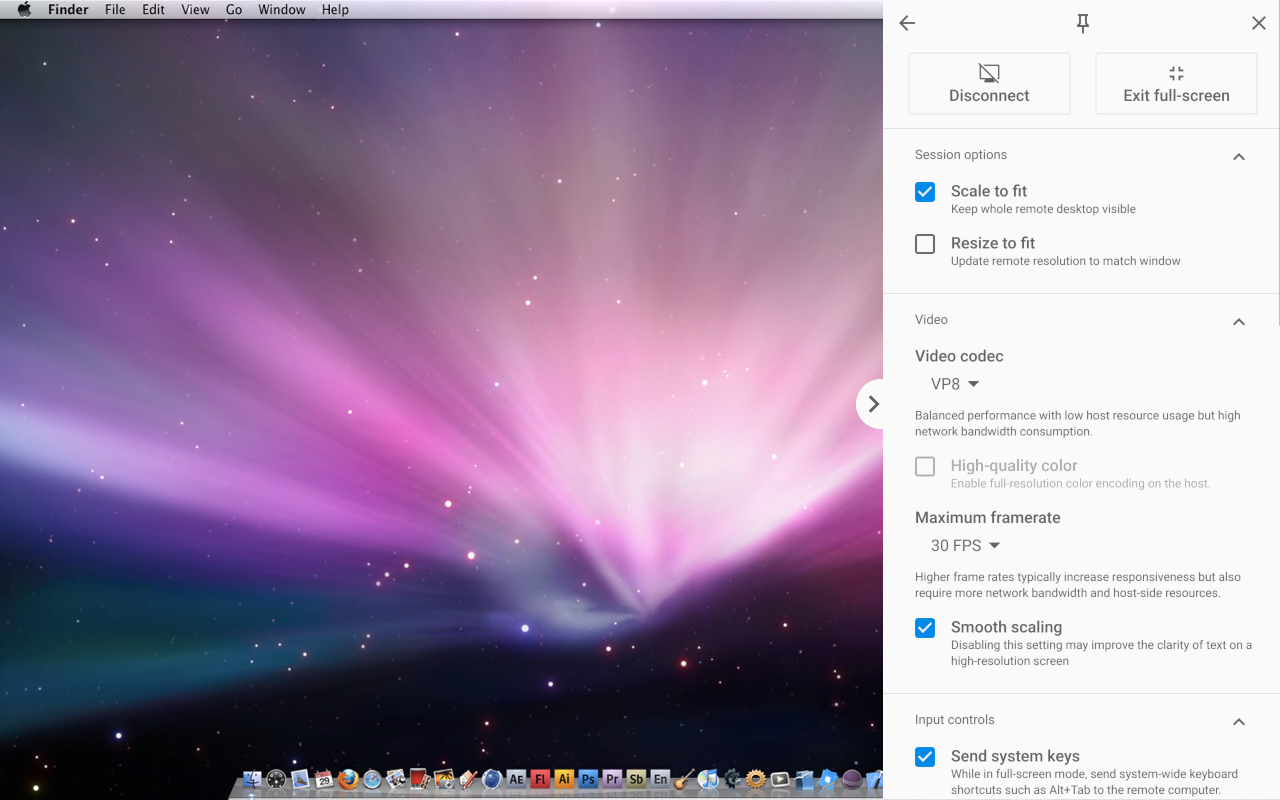Click the back arrow in the session panel
The image size is (1280, 800).
point(906,23)
